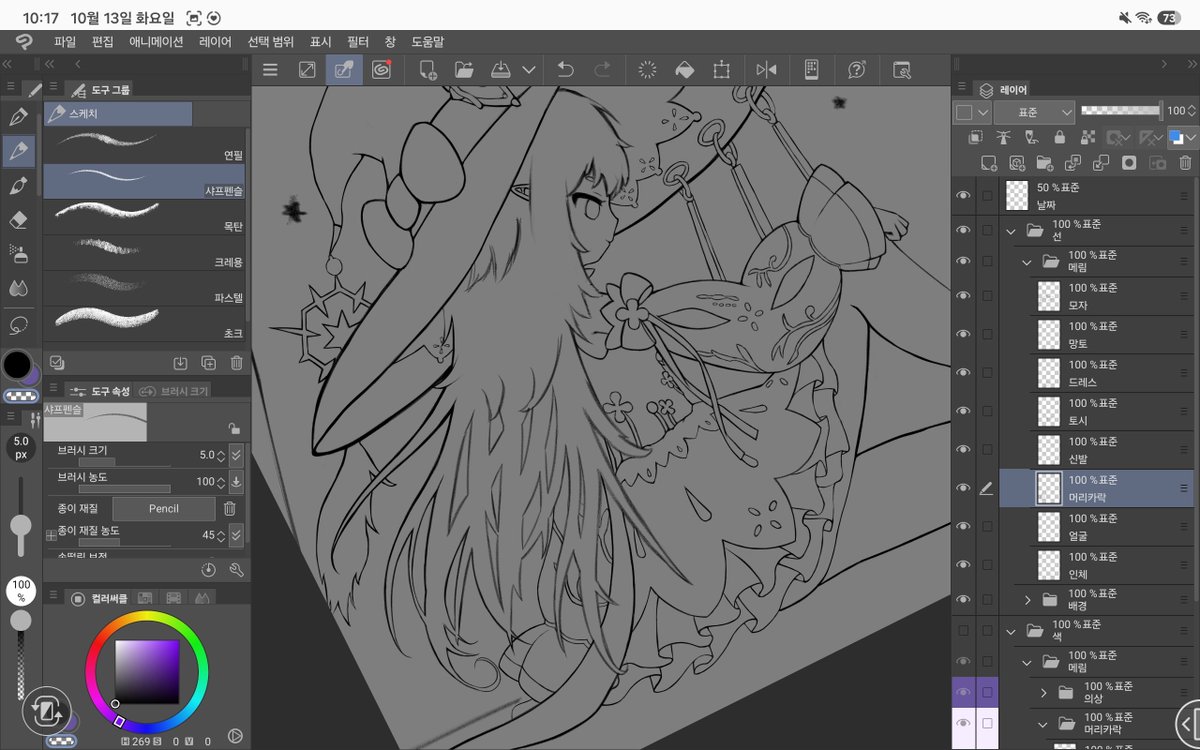Click the Flip Horizontal icon
Screen dimensions: 1200x750
767,70
